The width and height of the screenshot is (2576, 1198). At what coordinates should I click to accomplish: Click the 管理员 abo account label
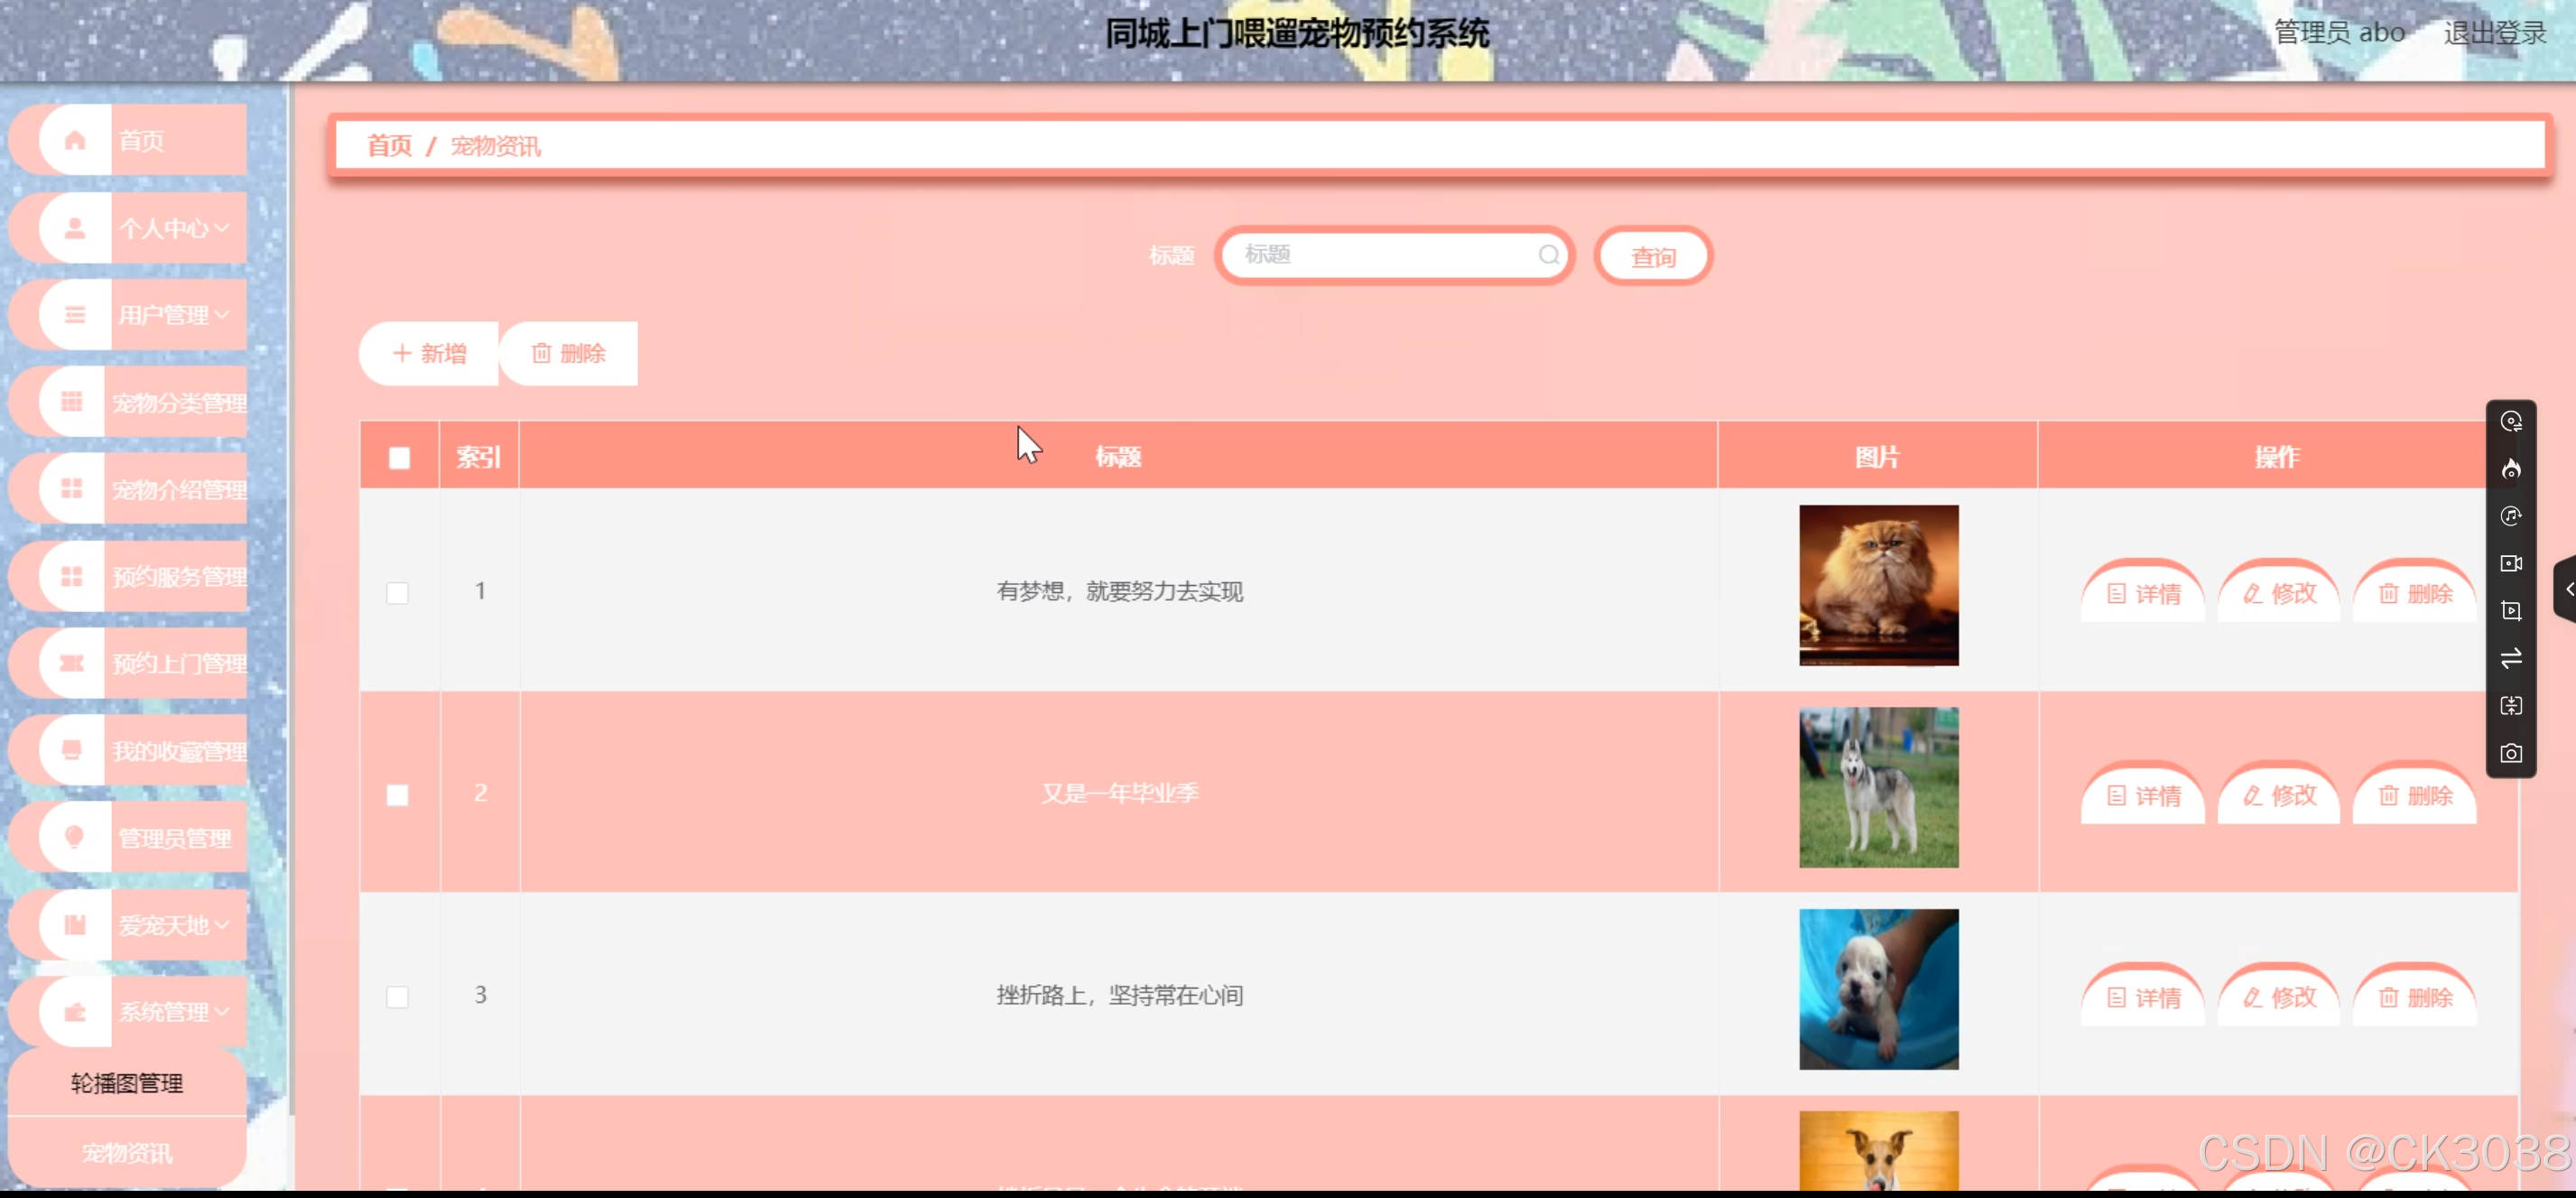(2339, 33)
